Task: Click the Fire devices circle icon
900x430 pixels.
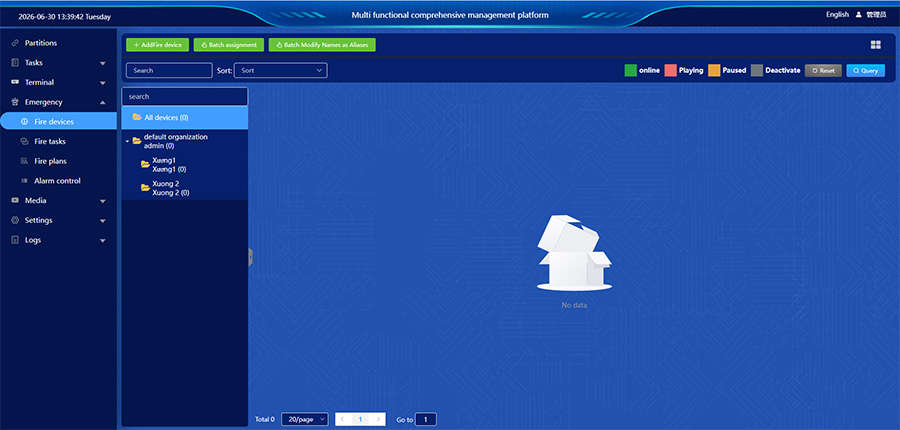Action: (24, 122)
